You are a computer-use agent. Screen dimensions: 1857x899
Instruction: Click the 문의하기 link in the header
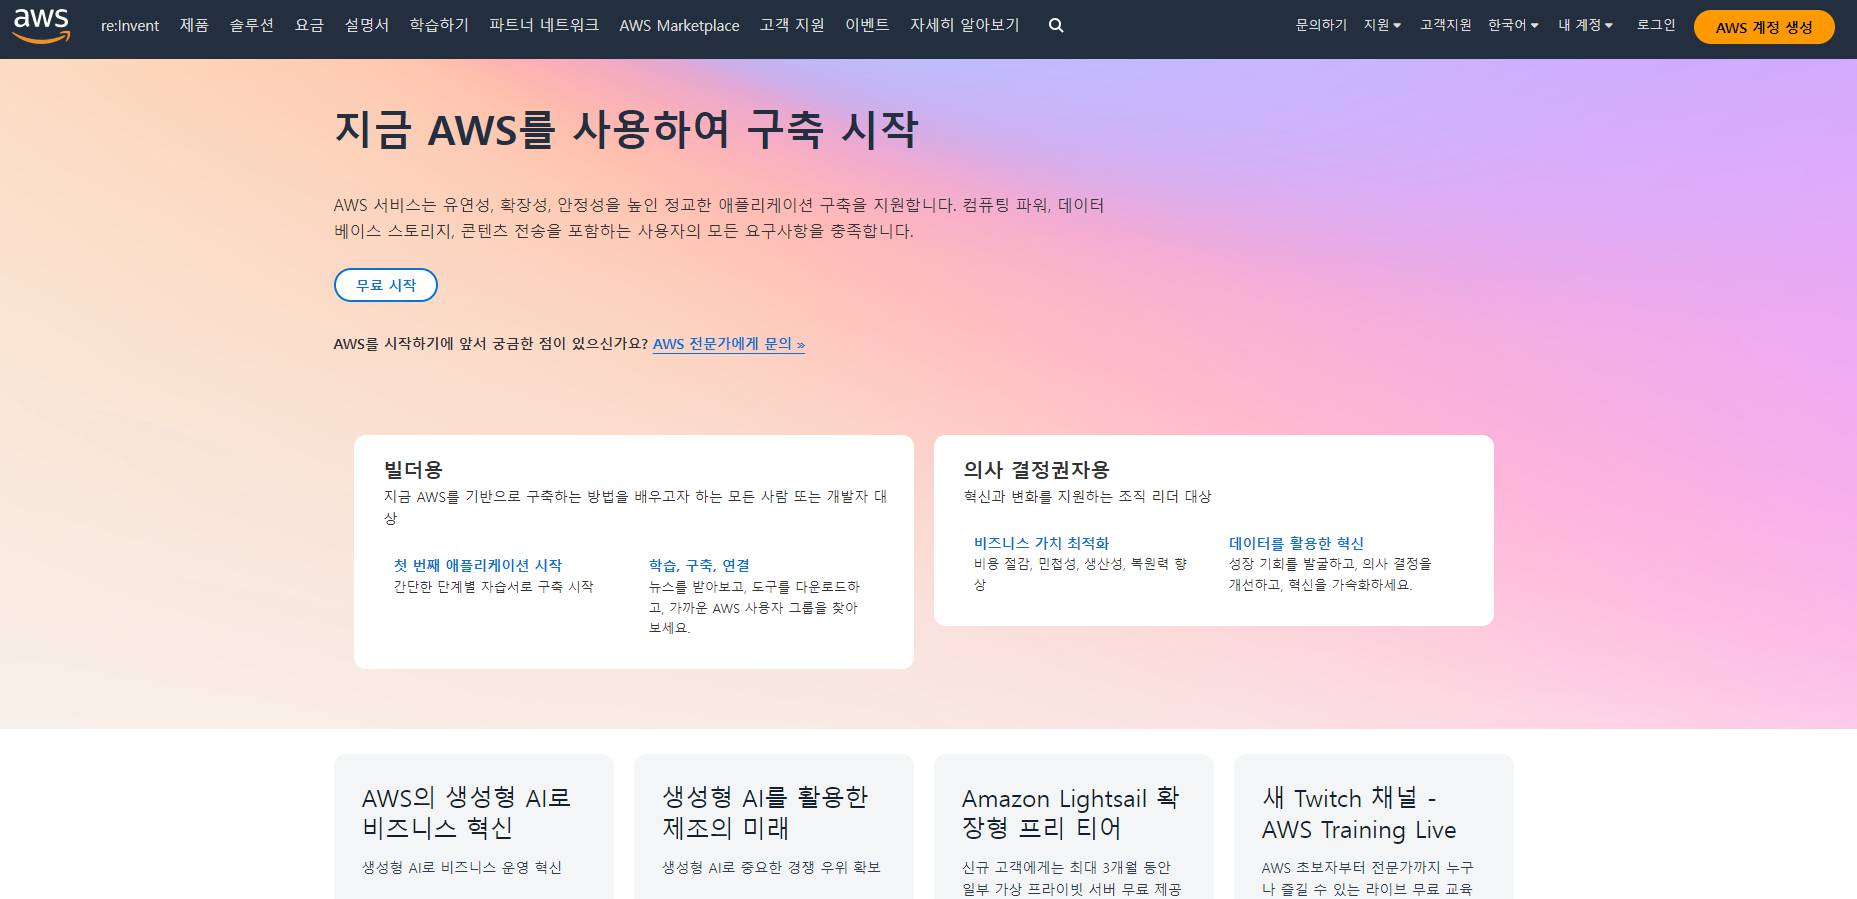(1321, 25)
